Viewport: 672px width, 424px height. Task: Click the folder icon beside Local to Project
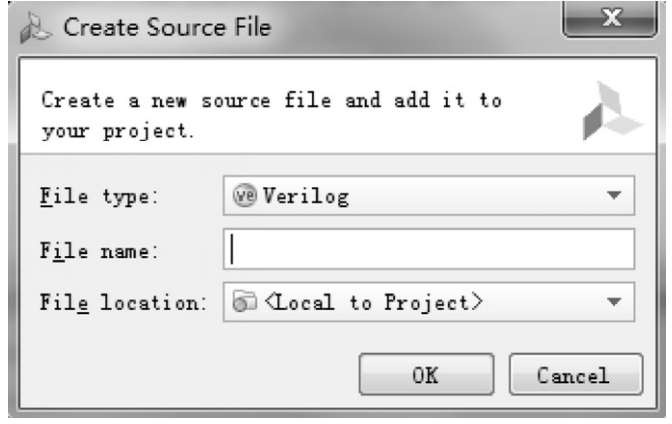tap(244, 301)
